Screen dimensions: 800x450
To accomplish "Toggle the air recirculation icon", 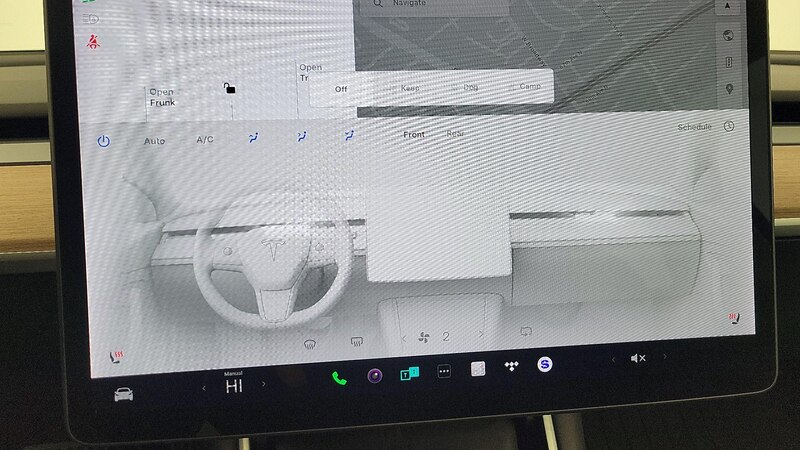I will (x=526, y=332).
